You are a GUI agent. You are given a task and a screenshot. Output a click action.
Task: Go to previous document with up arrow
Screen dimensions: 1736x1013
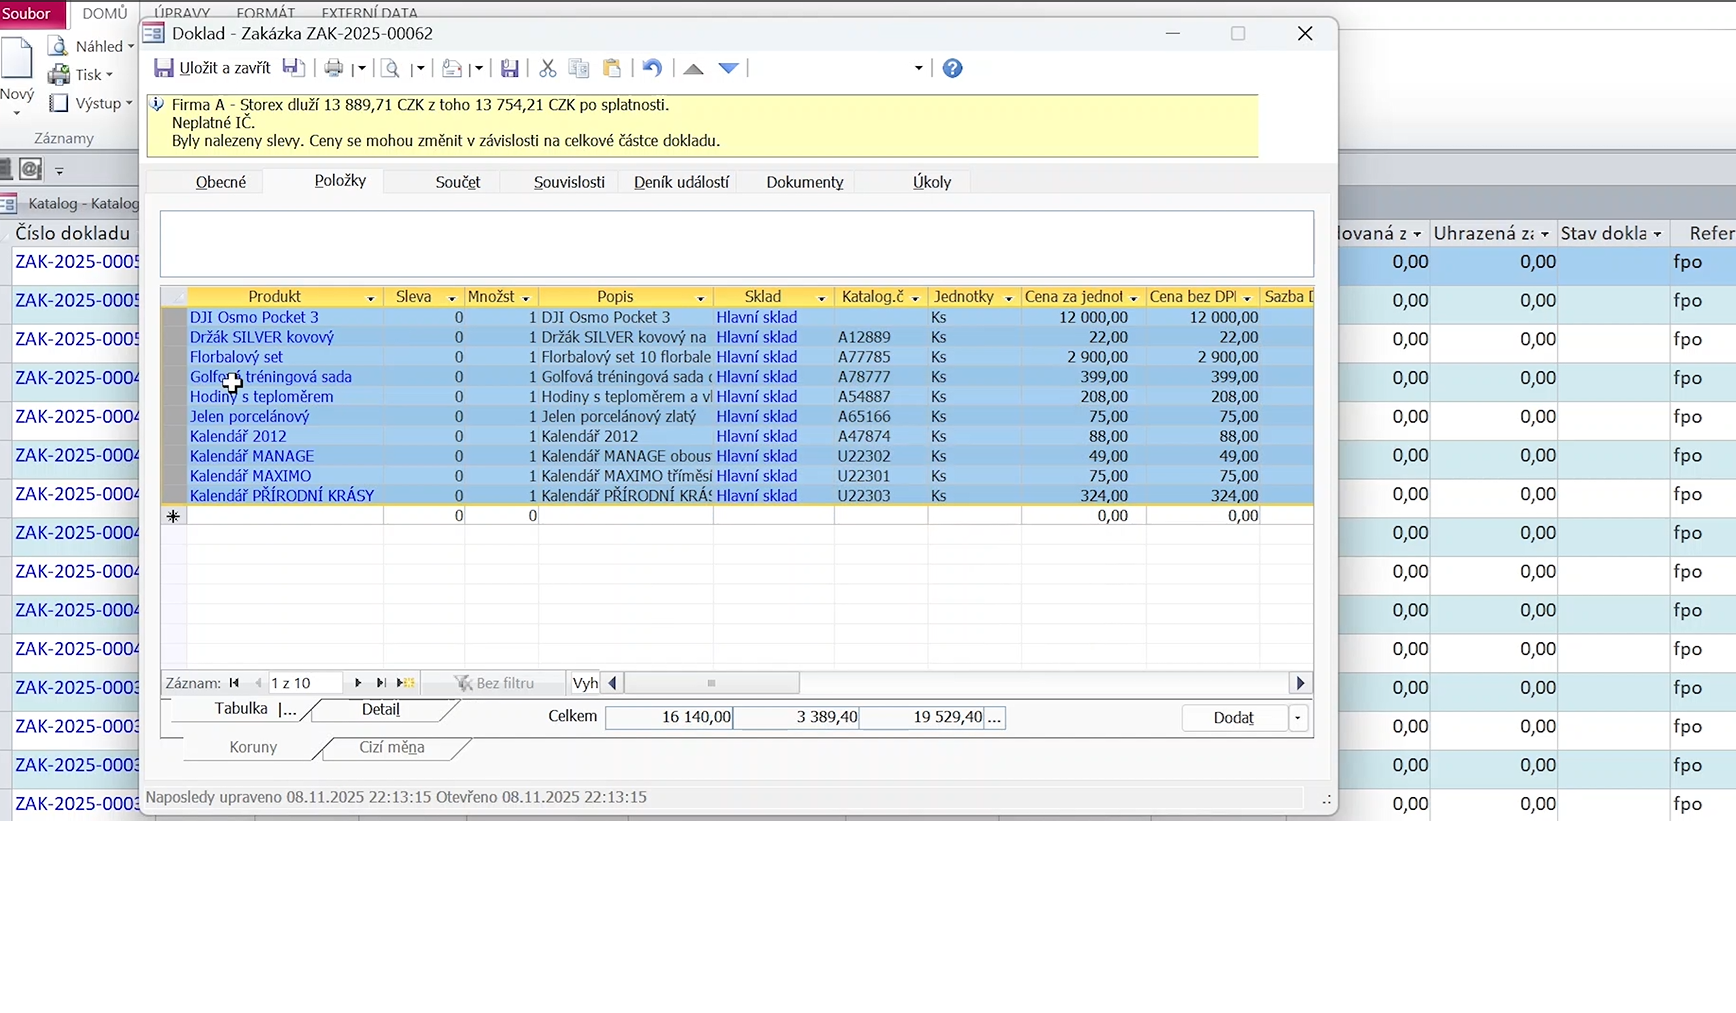[693, 68]
